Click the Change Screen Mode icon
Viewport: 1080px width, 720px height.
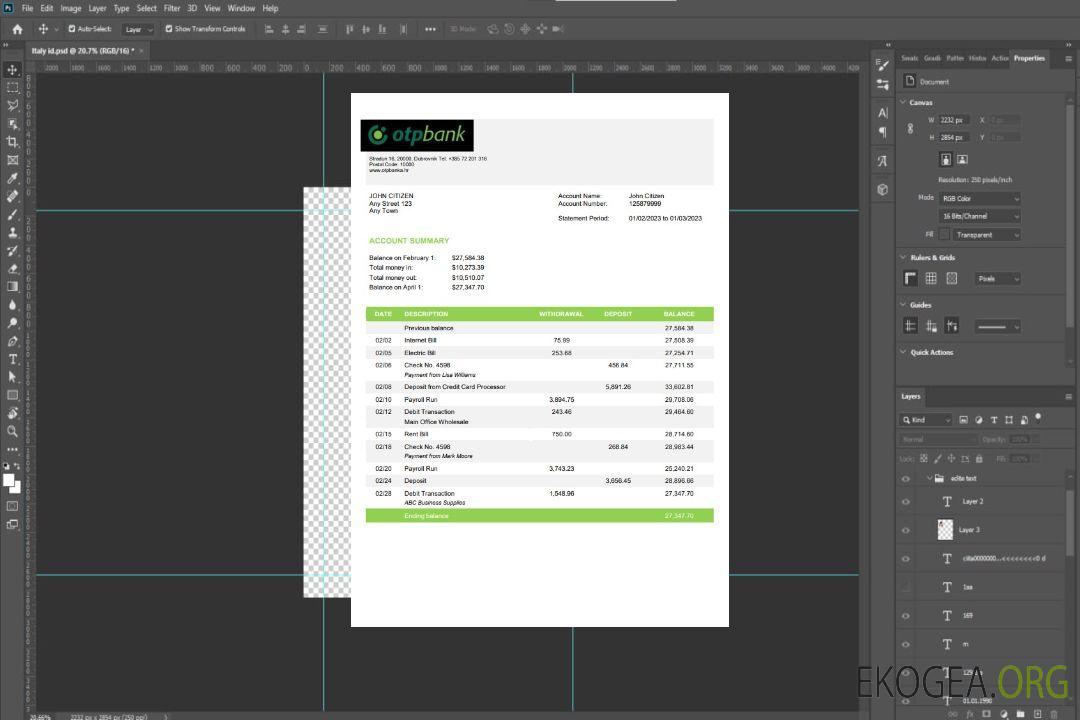tap(12, 524)
